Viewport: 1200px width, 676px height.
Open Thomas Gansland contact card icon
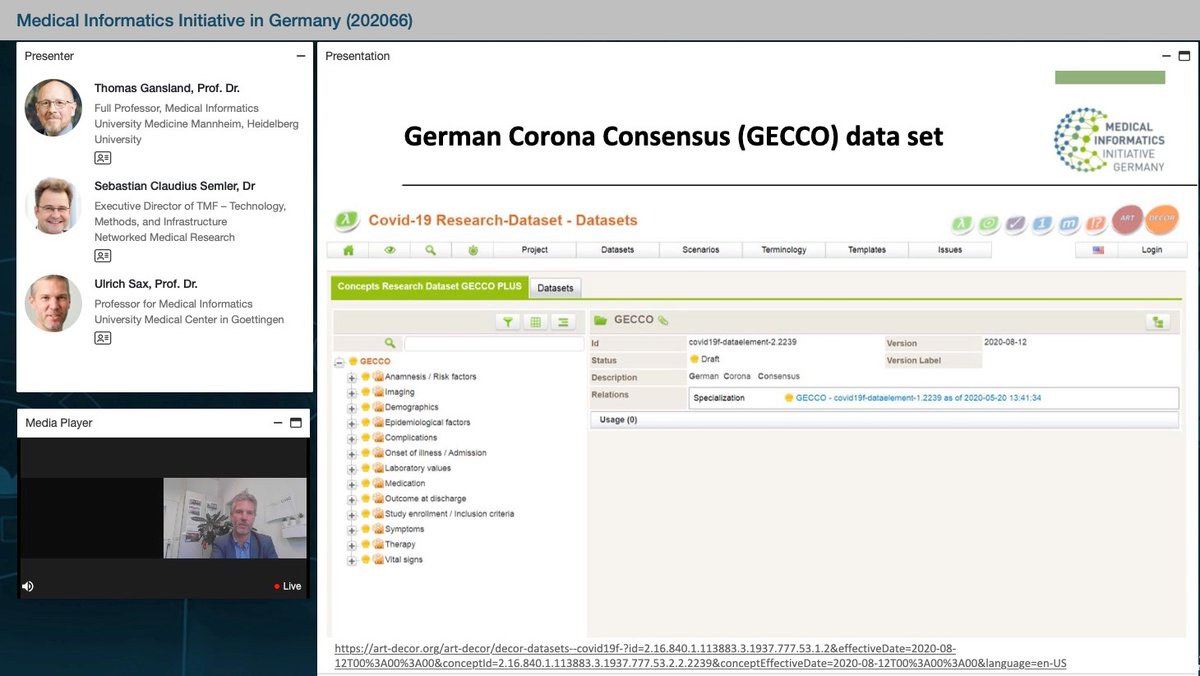[x=103, y=158]
